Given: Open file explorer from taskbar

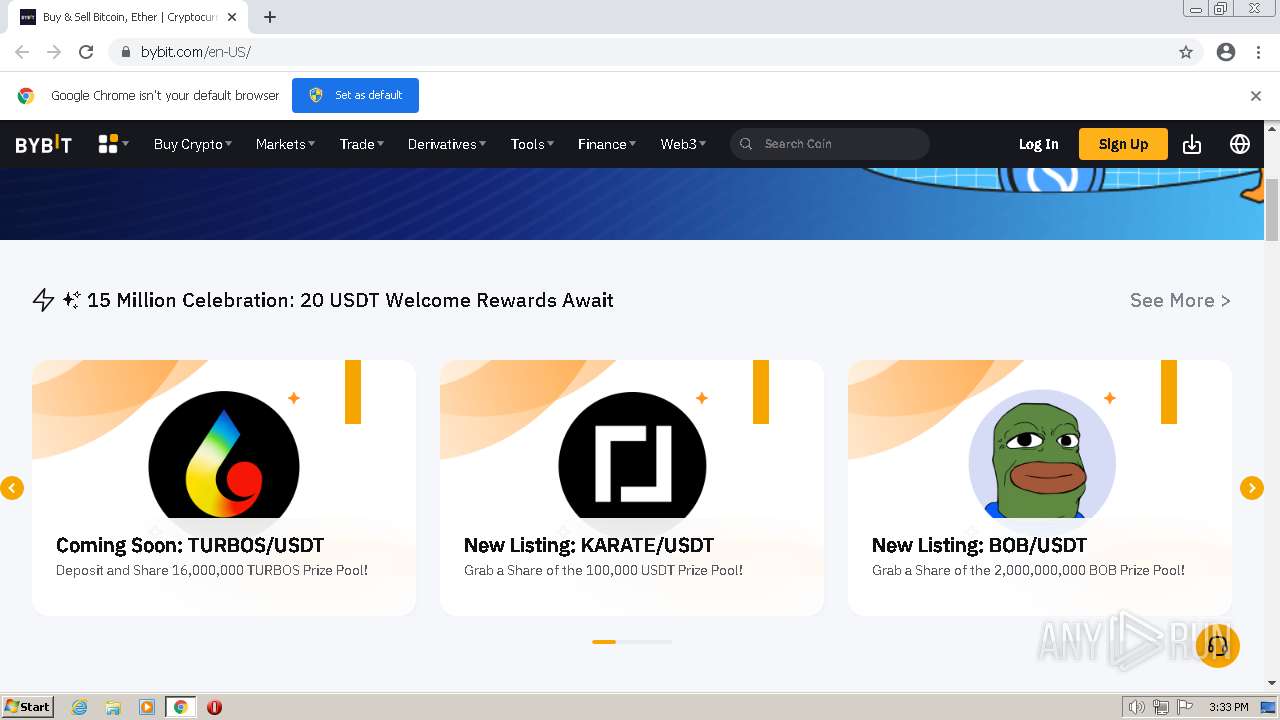Looking at the screenshot, I should [x=113, y=707].
